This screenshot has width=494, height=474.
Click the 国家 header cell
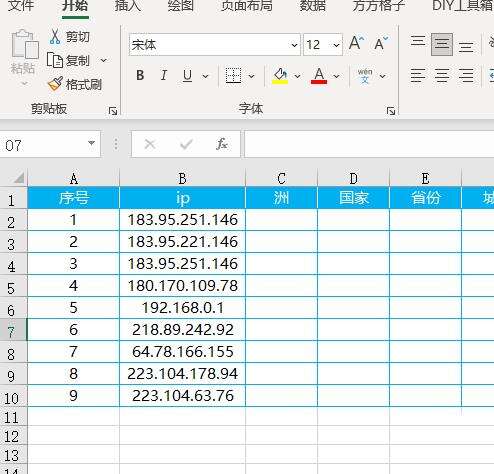tap(353, 198)
